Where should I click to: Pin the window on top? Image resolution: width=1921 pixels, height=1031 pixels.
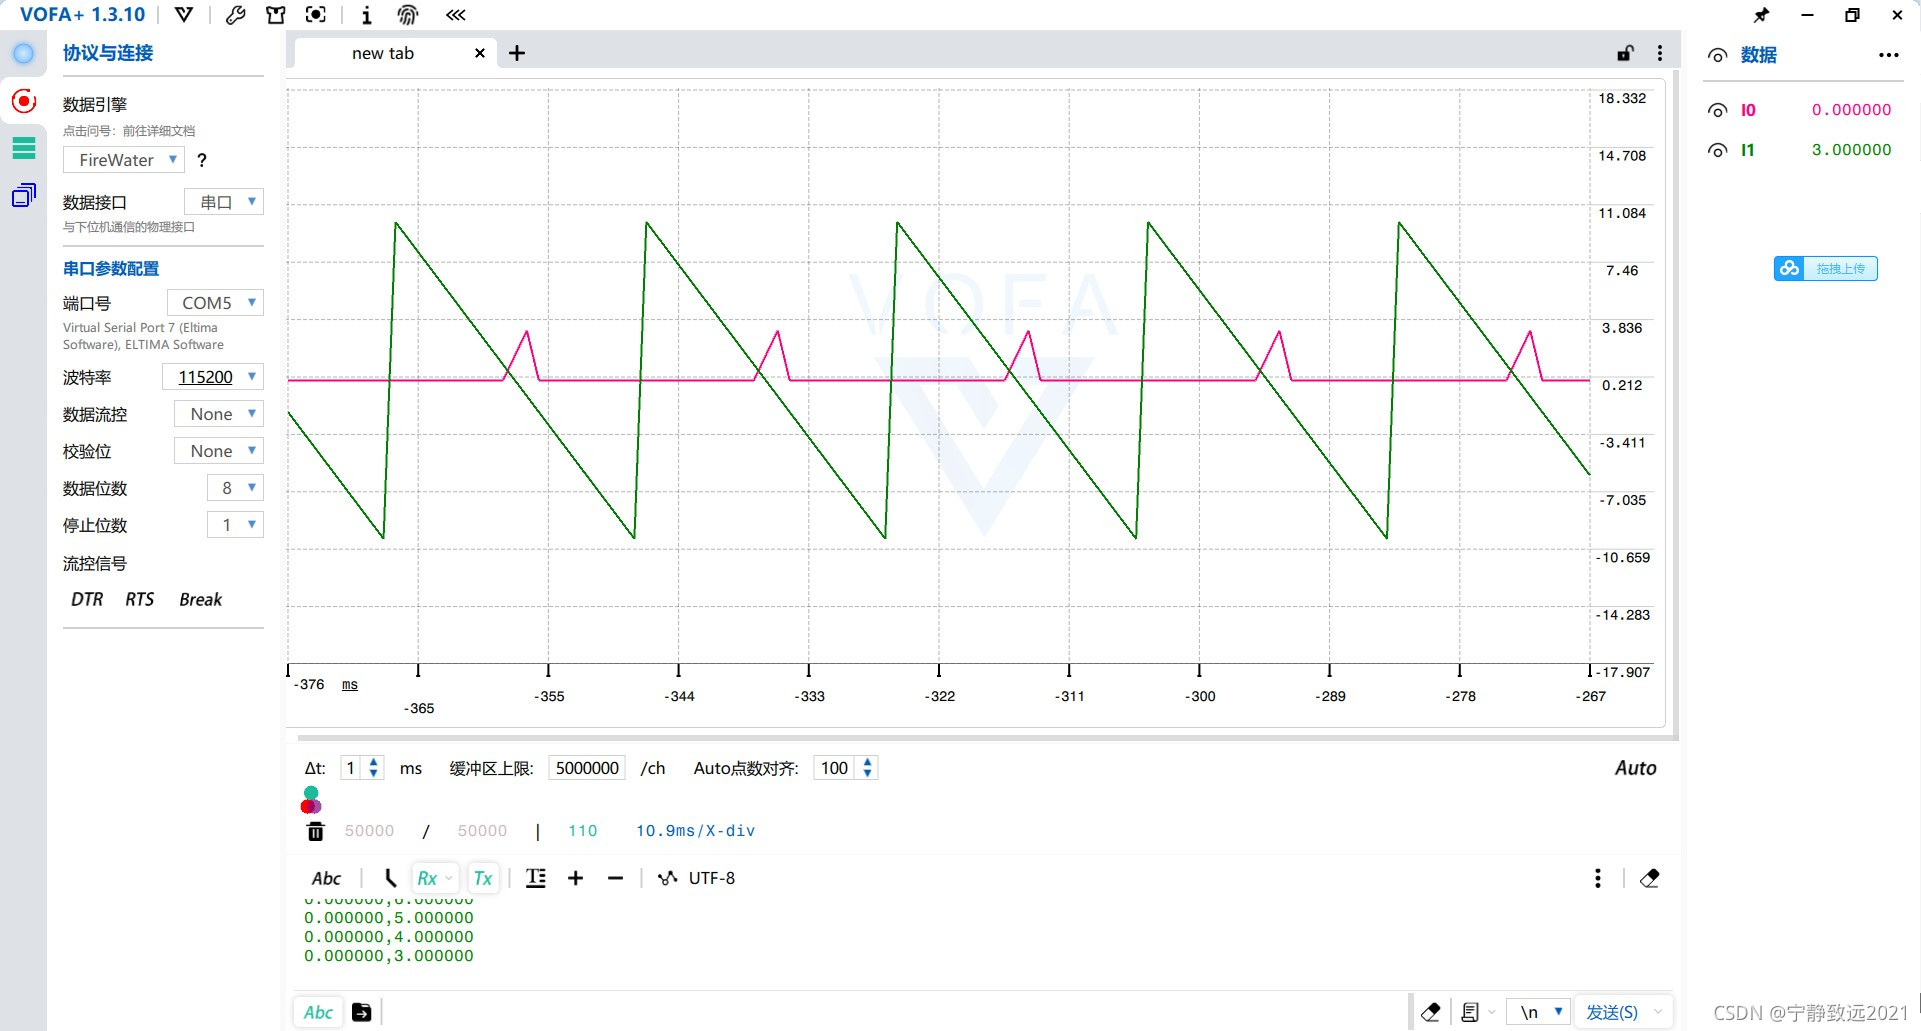click(1761, 15)
